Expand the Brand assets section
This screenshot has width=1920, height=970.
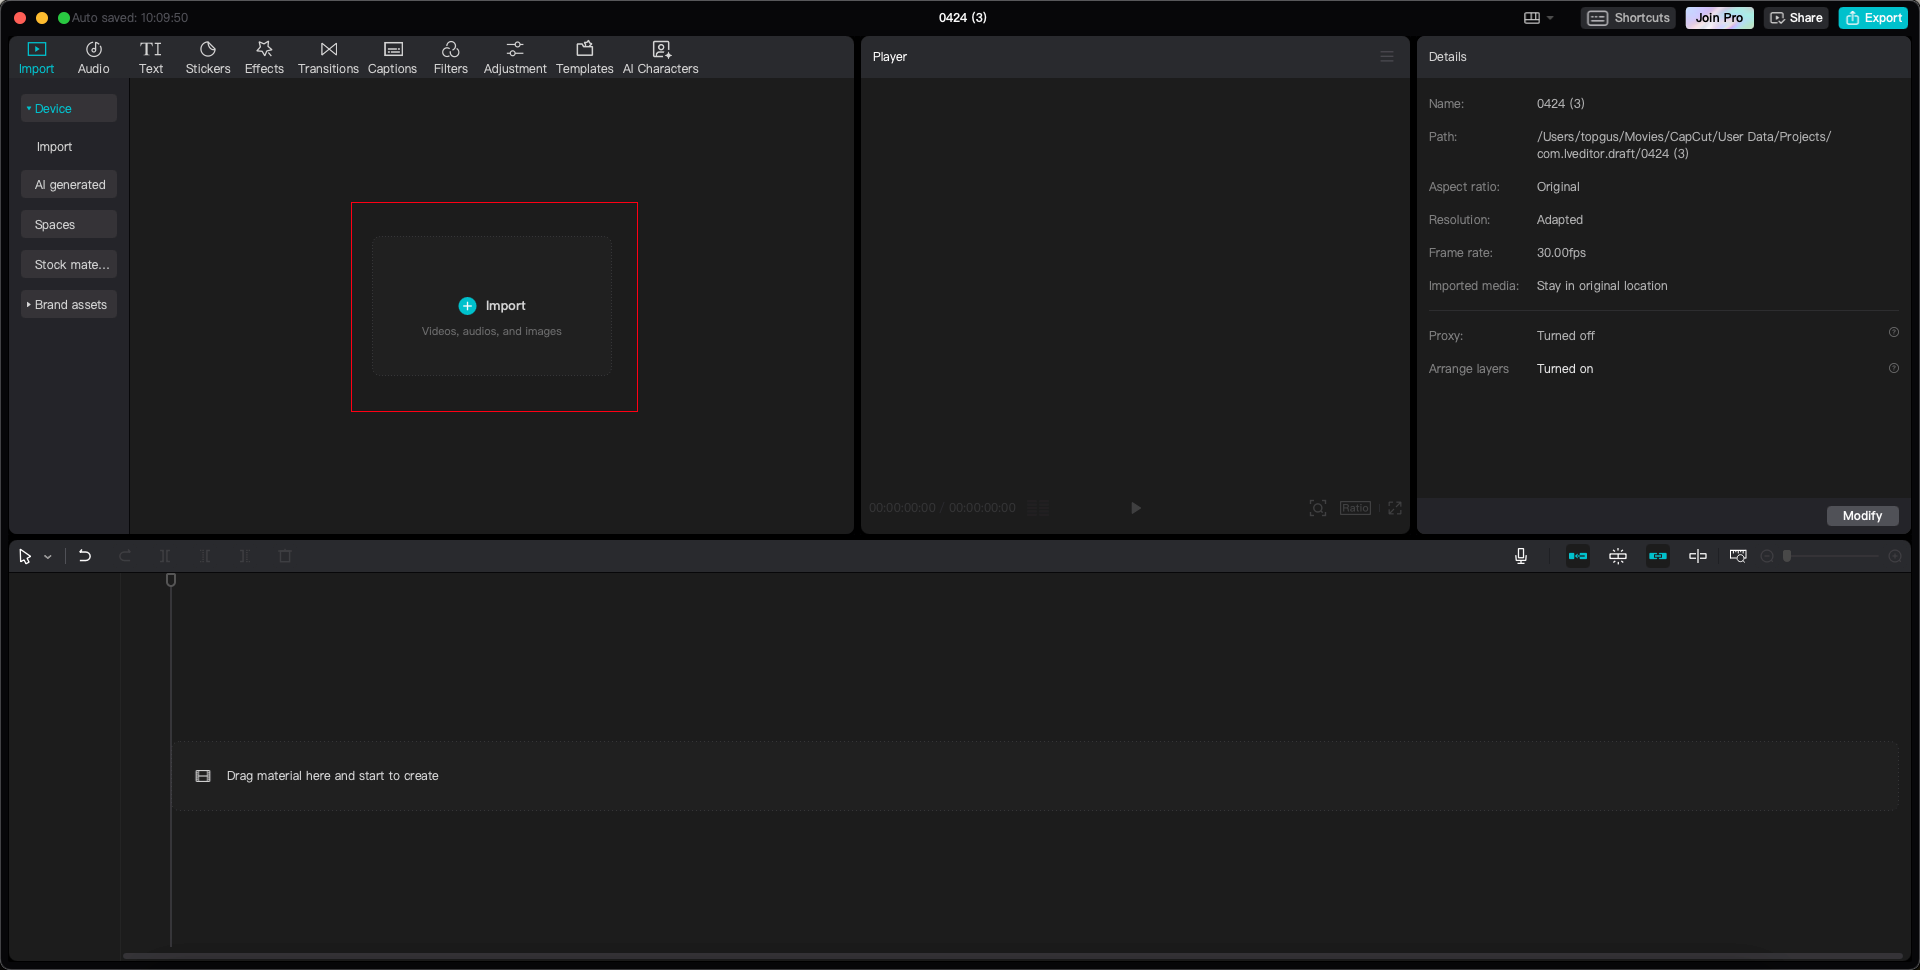69,304
